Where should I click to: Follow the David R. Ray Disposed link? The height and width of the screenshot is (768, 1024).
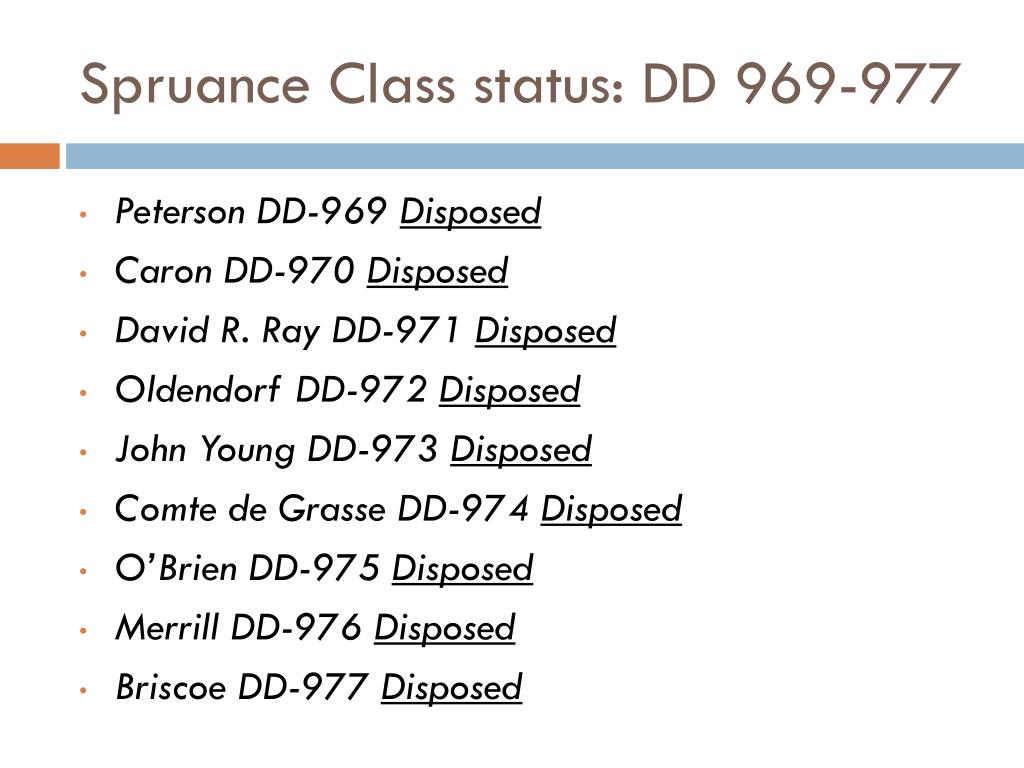tap(545, 331)
